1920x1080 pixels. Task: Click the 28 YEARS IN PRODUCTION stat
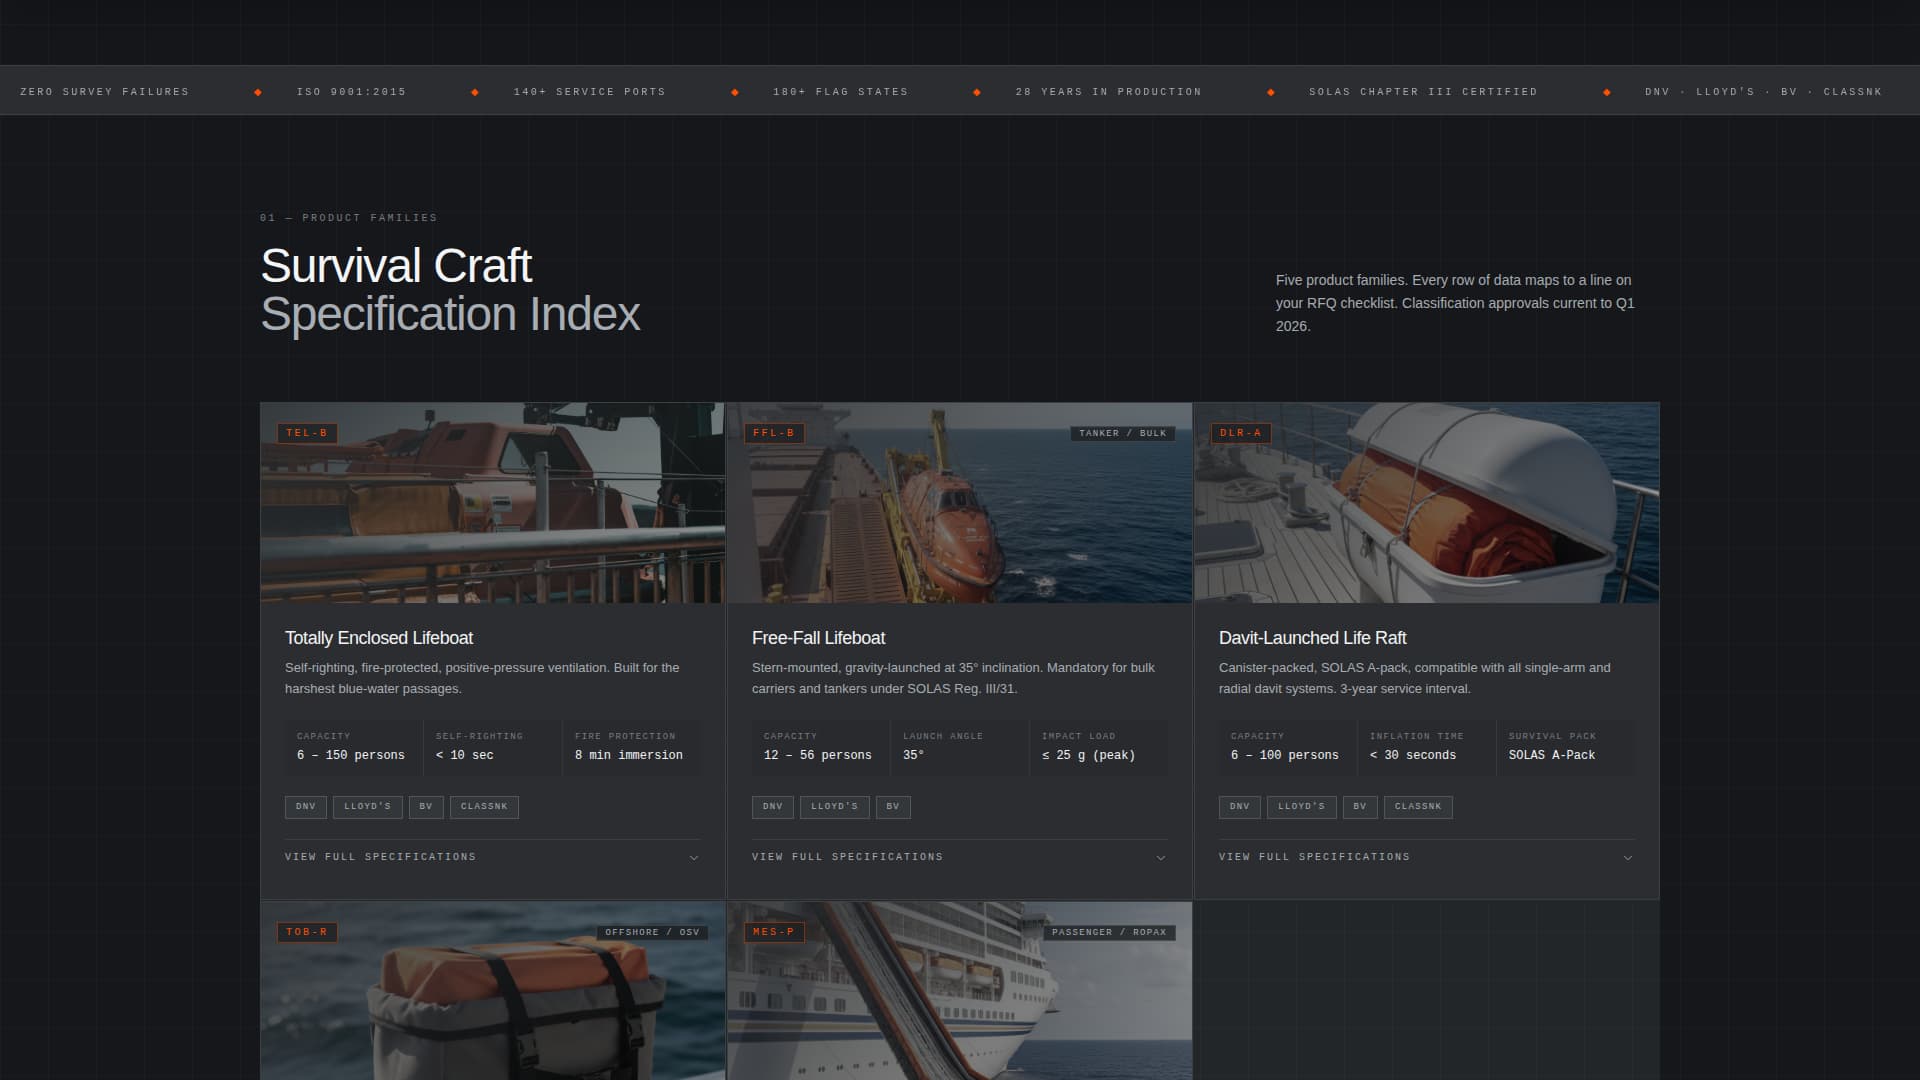pyautogui.click(x=1109, y=91)
